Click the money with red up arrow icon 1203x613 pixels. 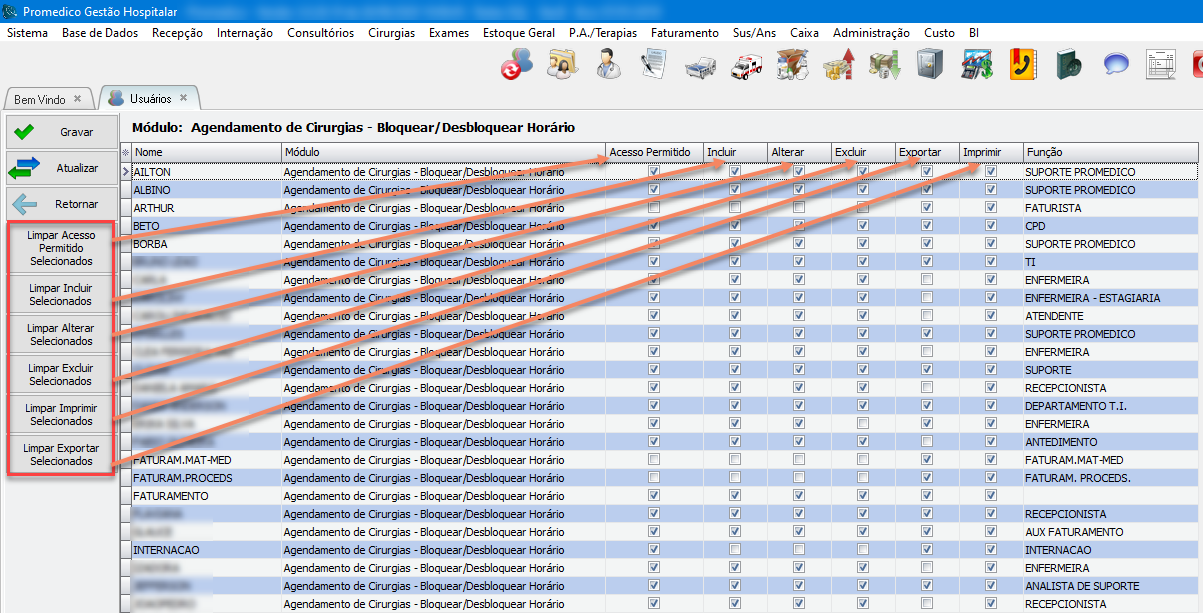(837, 66)
